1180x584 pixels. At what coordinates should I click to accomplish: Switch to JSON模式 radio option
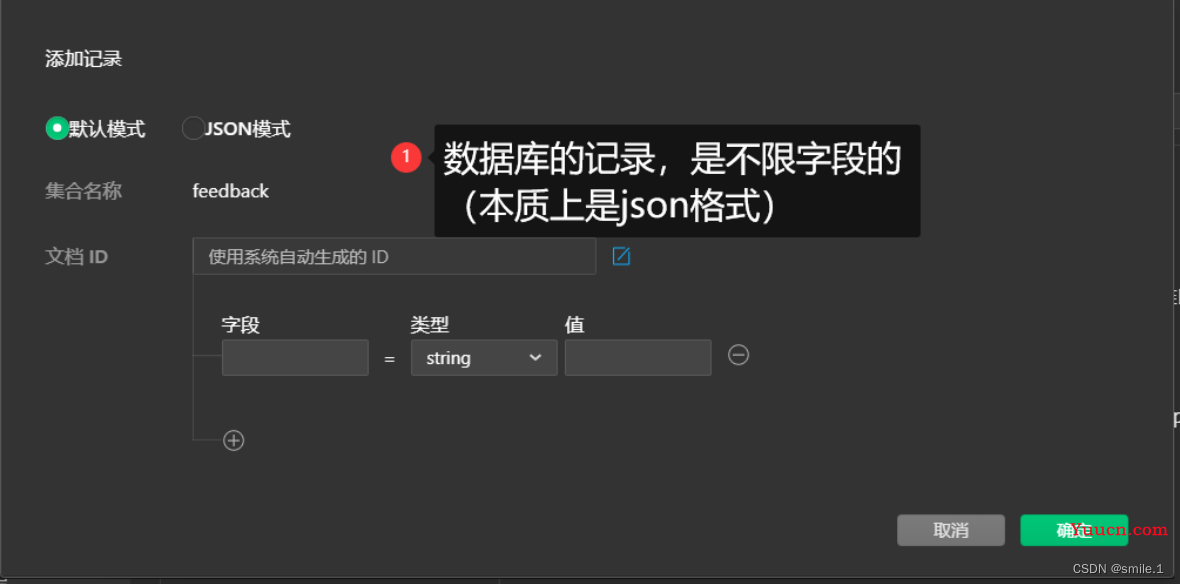[x=193, y=128]
